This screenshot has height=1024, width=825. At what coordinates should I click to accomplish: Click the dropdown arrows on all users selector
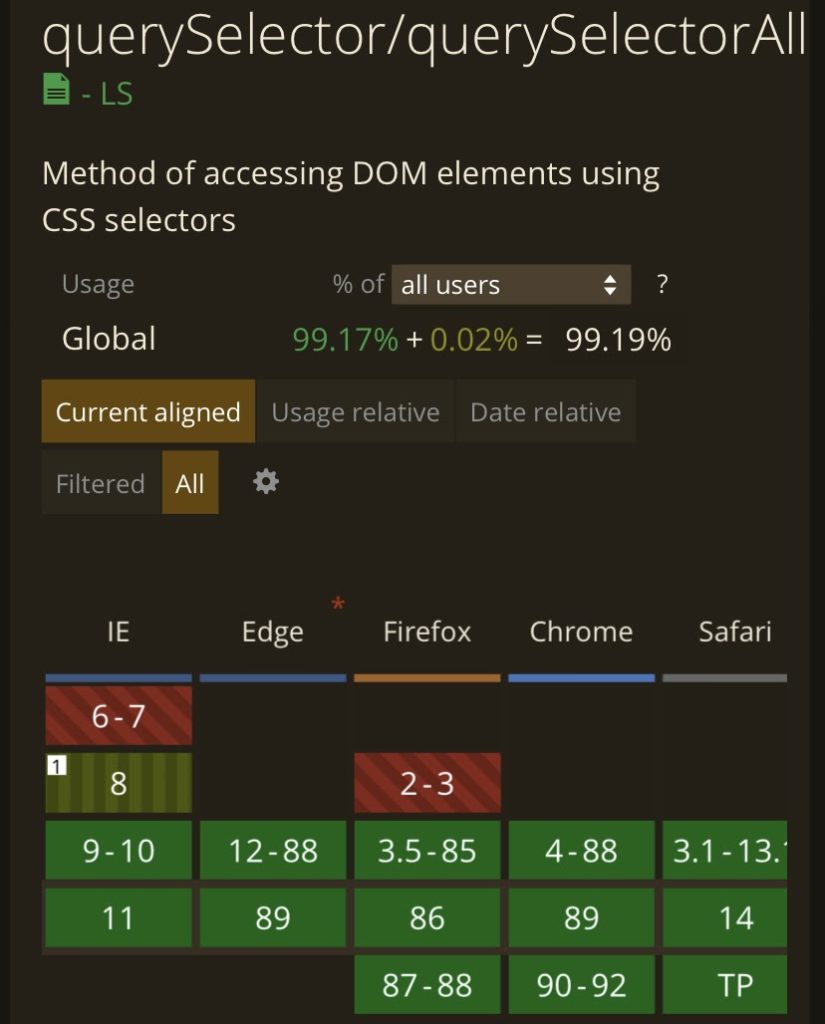[610, 285]
